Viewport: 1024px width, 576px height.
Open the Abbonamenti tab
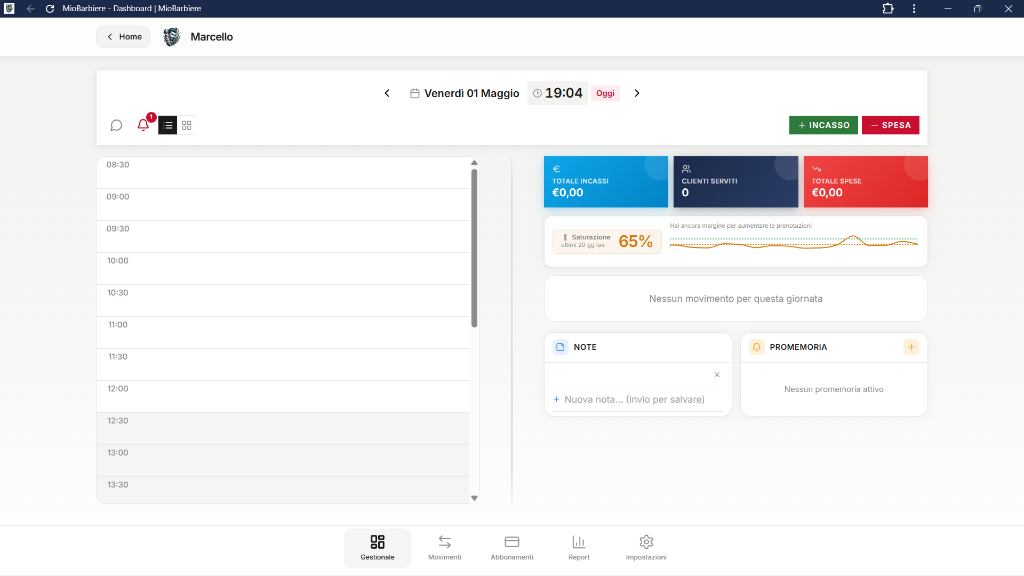pyautogui.click(x=512, y=547)
